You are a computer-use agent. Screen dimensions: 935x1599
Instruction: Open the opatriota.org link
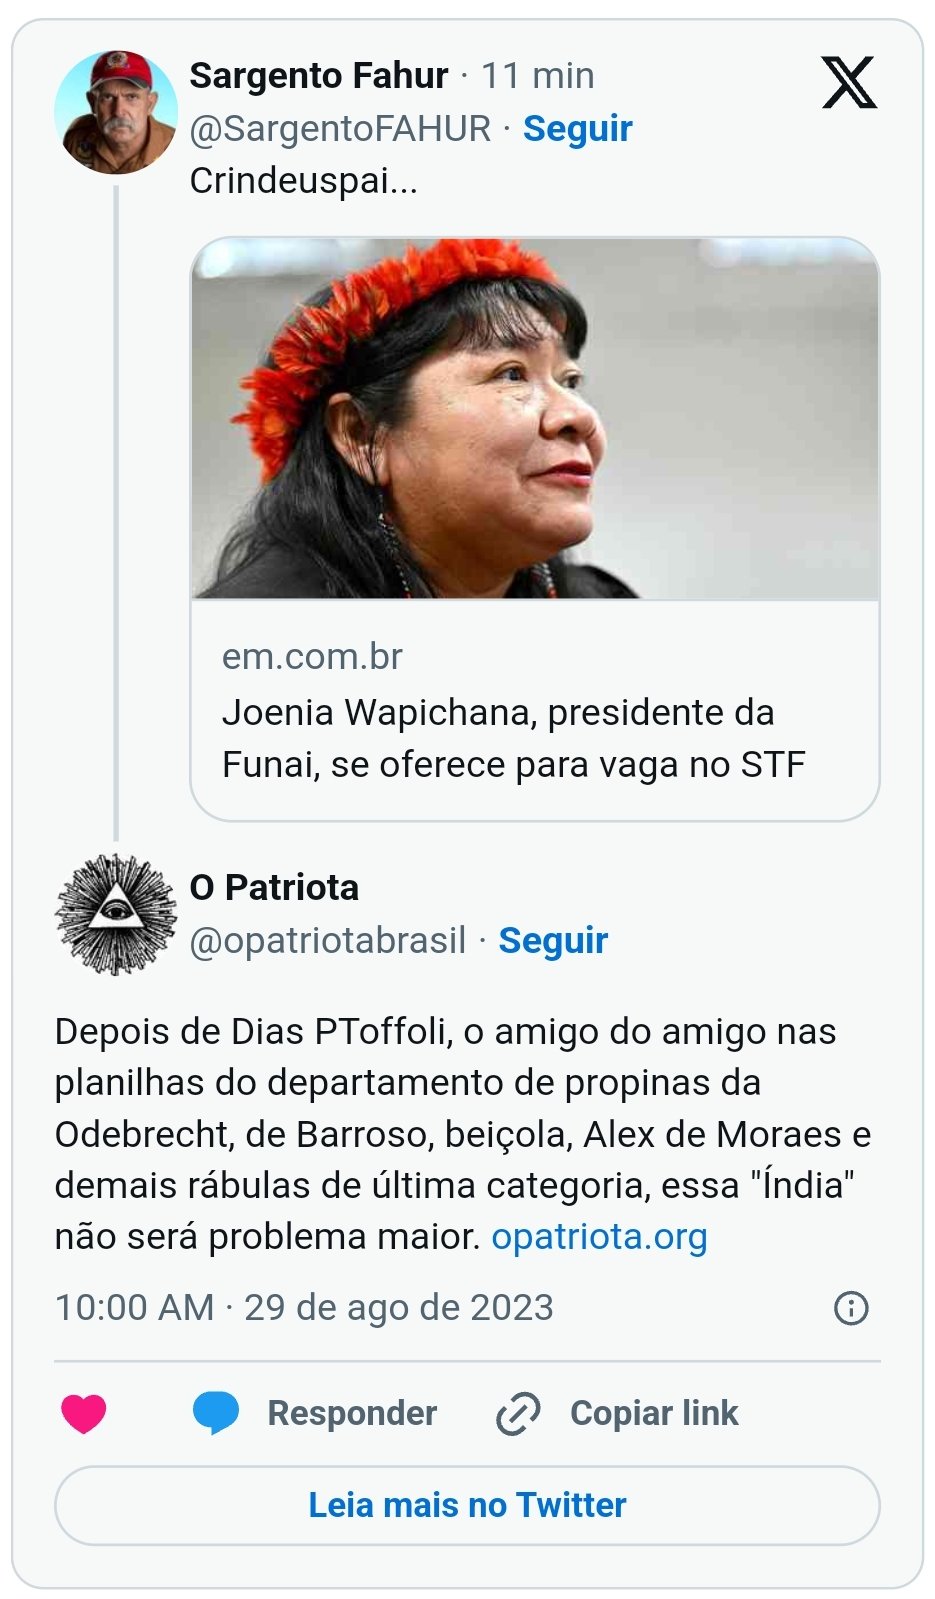point(599,1237)
